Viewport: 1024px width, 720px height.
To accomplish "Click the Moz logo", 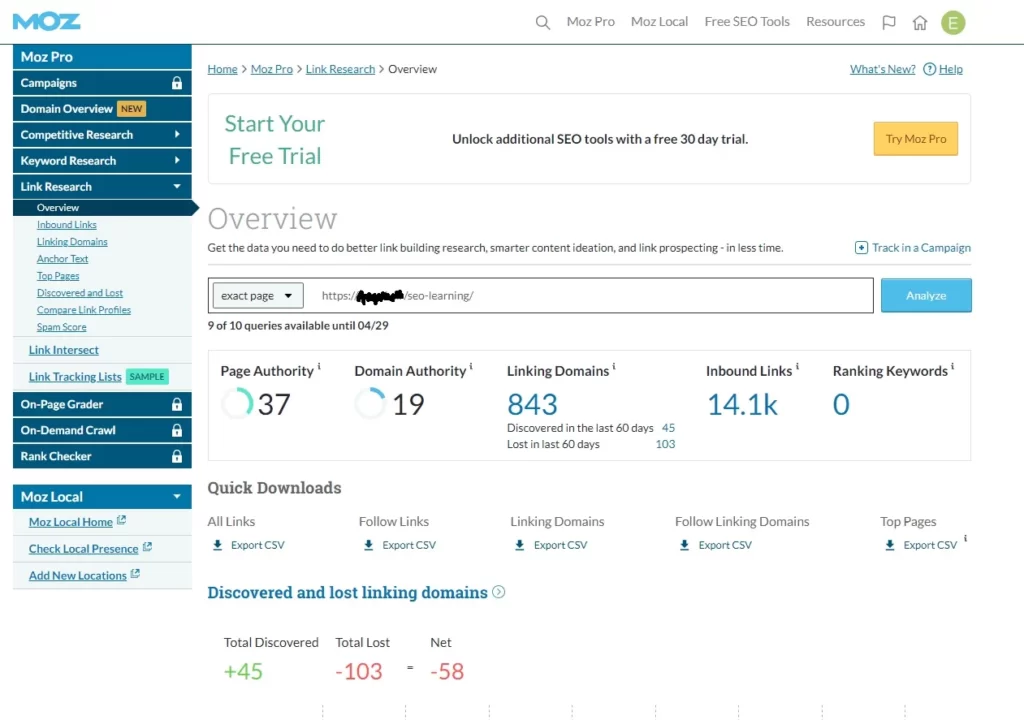I will [46, 22].
